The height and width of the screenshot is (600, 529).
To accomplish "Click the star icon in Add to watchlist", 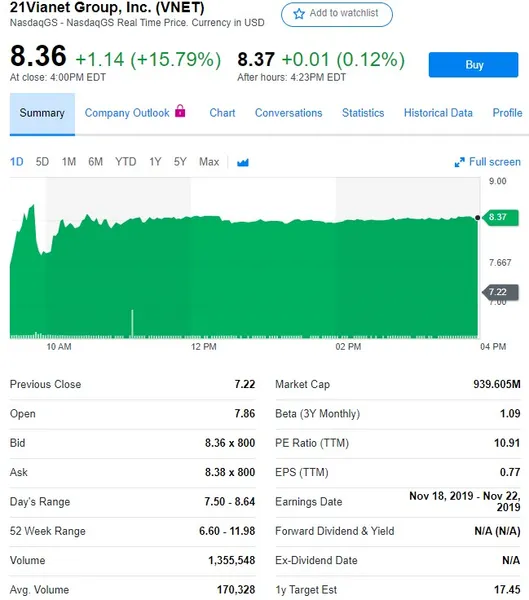I will (x=299, y=14).
